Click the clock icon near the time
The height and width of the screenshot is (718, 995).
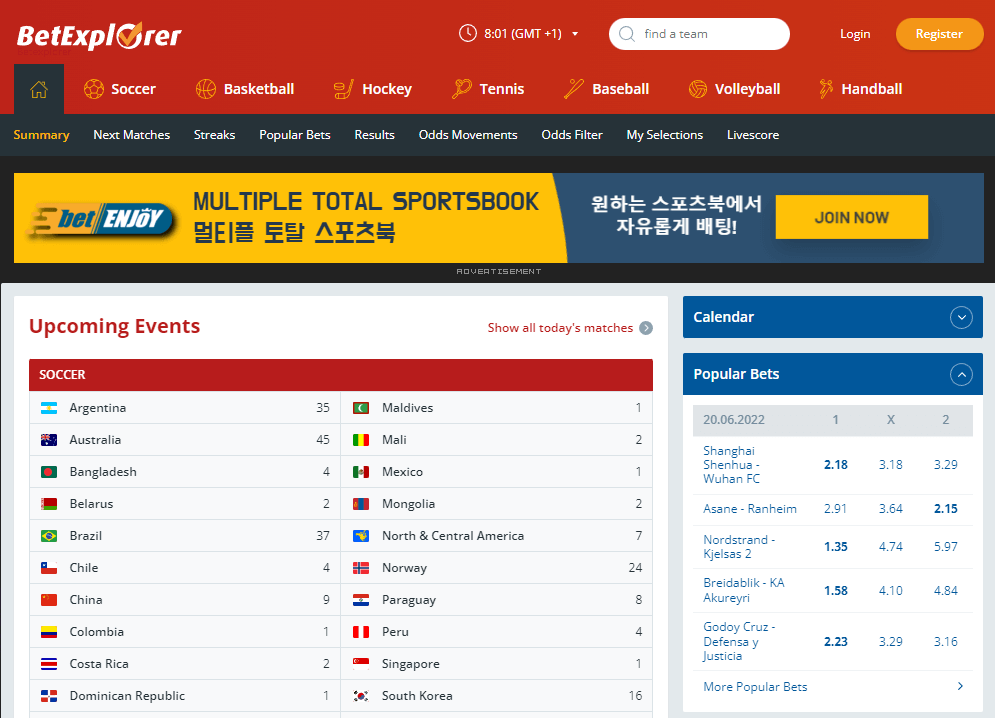click(468, 33)
